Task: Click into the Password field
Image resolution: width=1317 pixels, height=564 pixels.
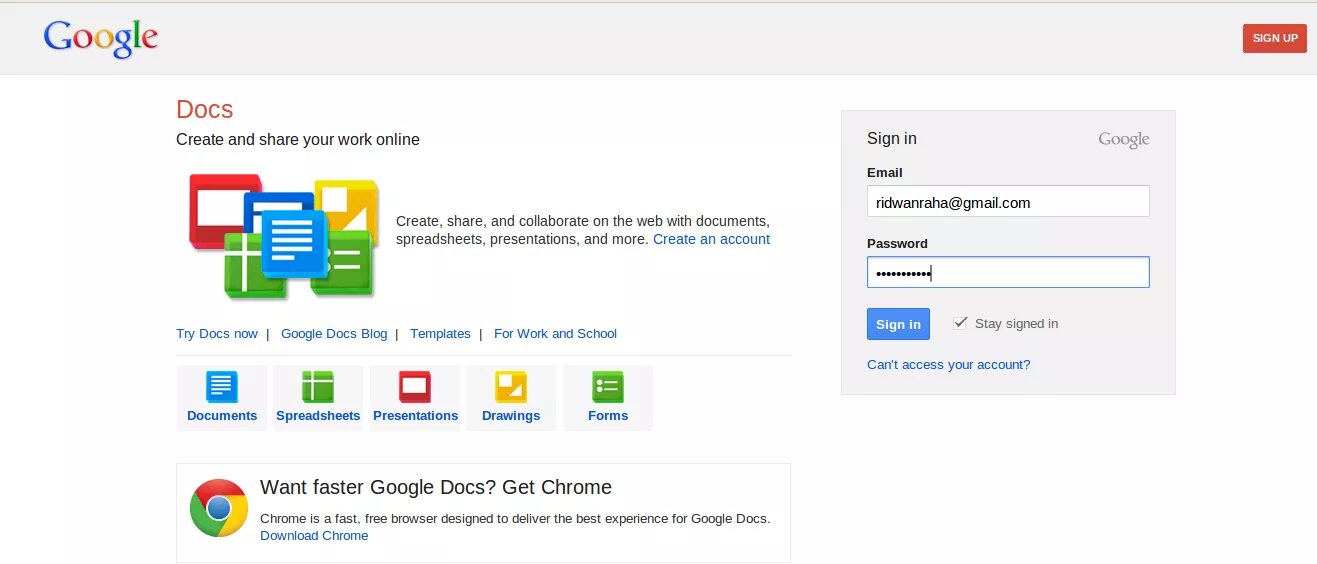Action: tap(1008, 273)
